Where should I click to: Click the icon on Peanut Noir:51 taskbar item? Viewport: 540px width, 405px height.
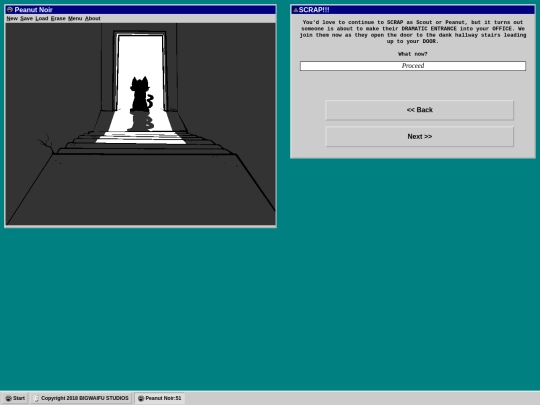(141, 398)
